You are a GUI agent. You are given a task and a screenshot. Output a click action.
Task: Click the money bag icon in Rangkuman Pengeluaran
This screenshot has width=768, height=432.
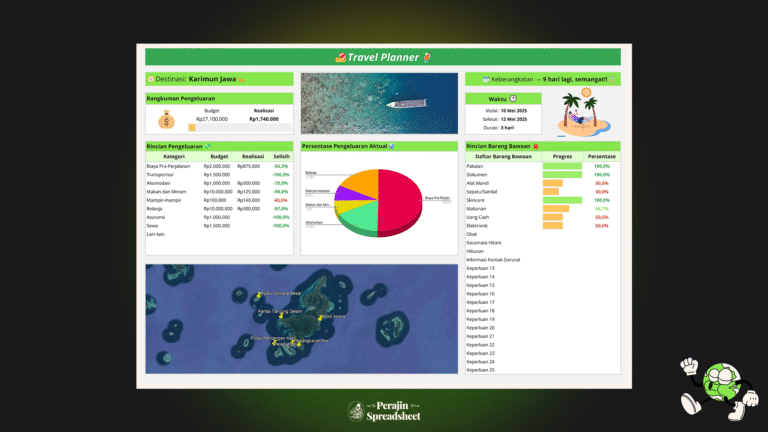coord(167,120)
